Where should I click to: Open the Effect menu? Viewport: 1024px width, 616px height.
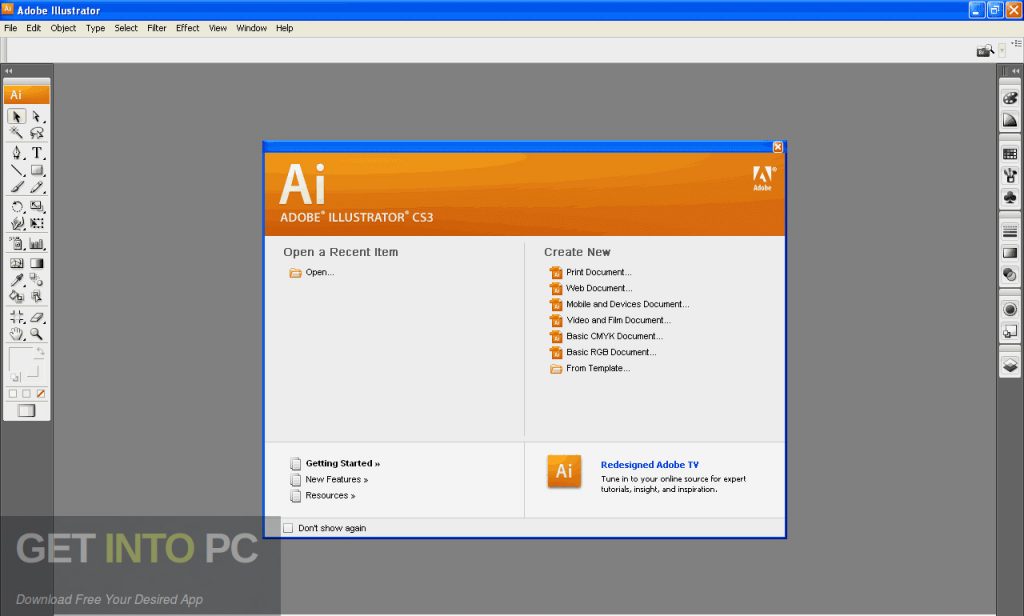click(187, 28)
